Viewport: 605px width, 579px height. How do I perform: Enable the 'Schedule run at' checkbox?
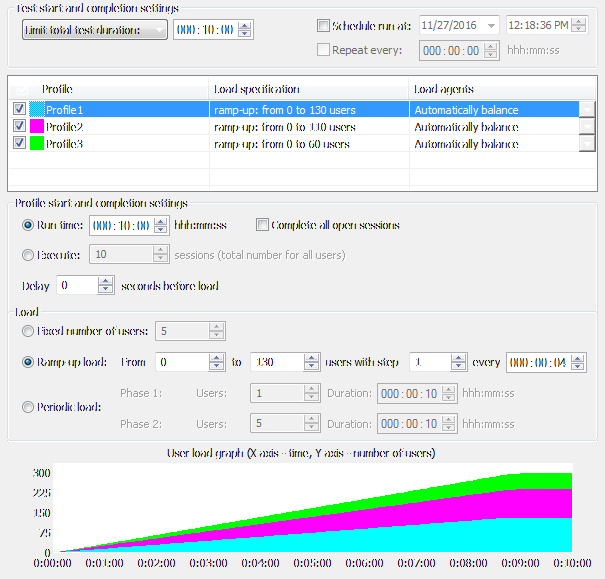(x=323, y=25)
